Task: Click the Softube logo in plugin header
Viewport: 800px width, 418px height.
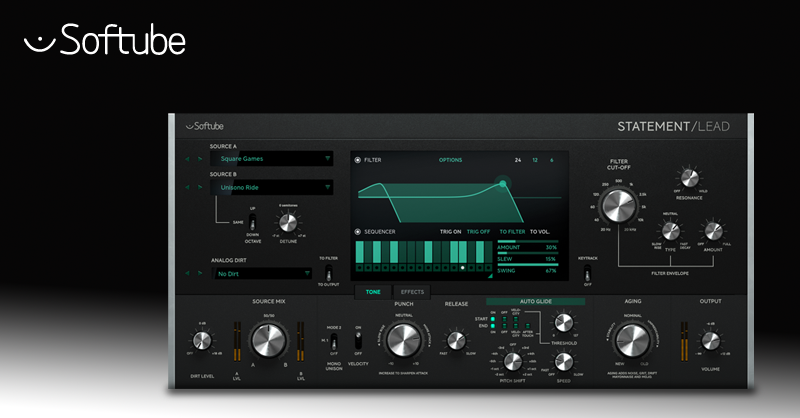Action: (205, 126)
